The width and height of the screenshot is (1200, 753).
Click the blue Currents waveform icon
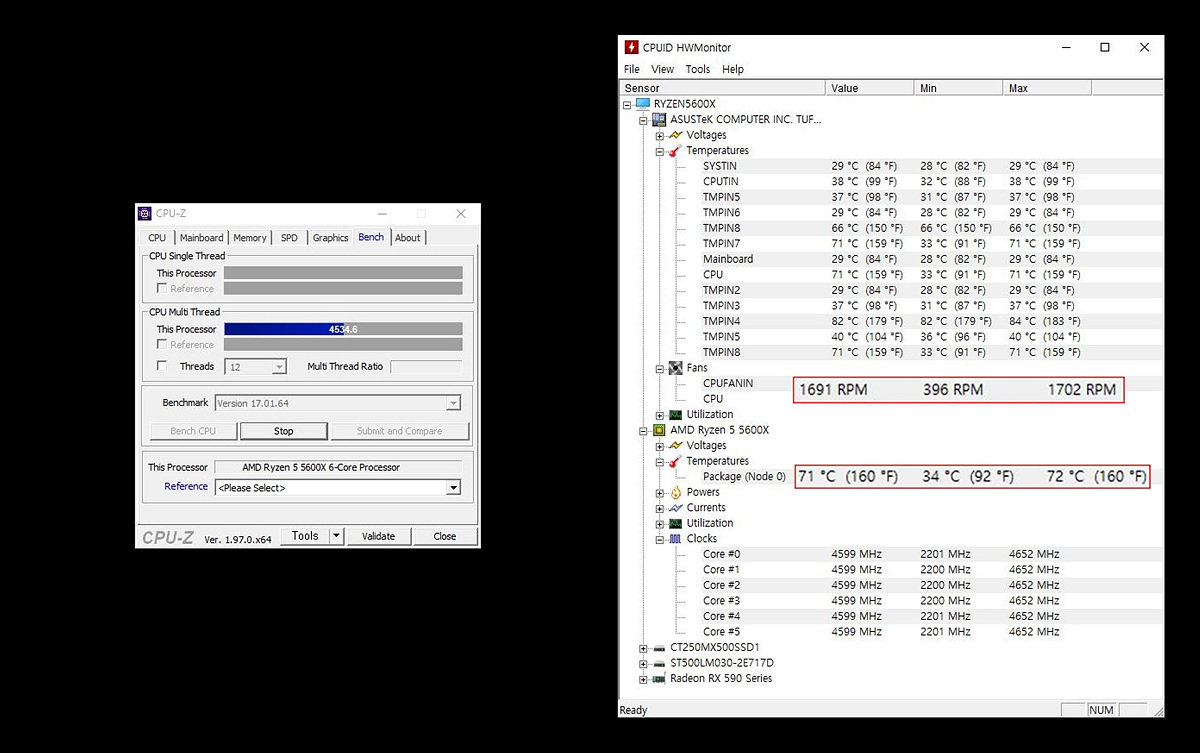pyautogui.click(x=675, y=508)
